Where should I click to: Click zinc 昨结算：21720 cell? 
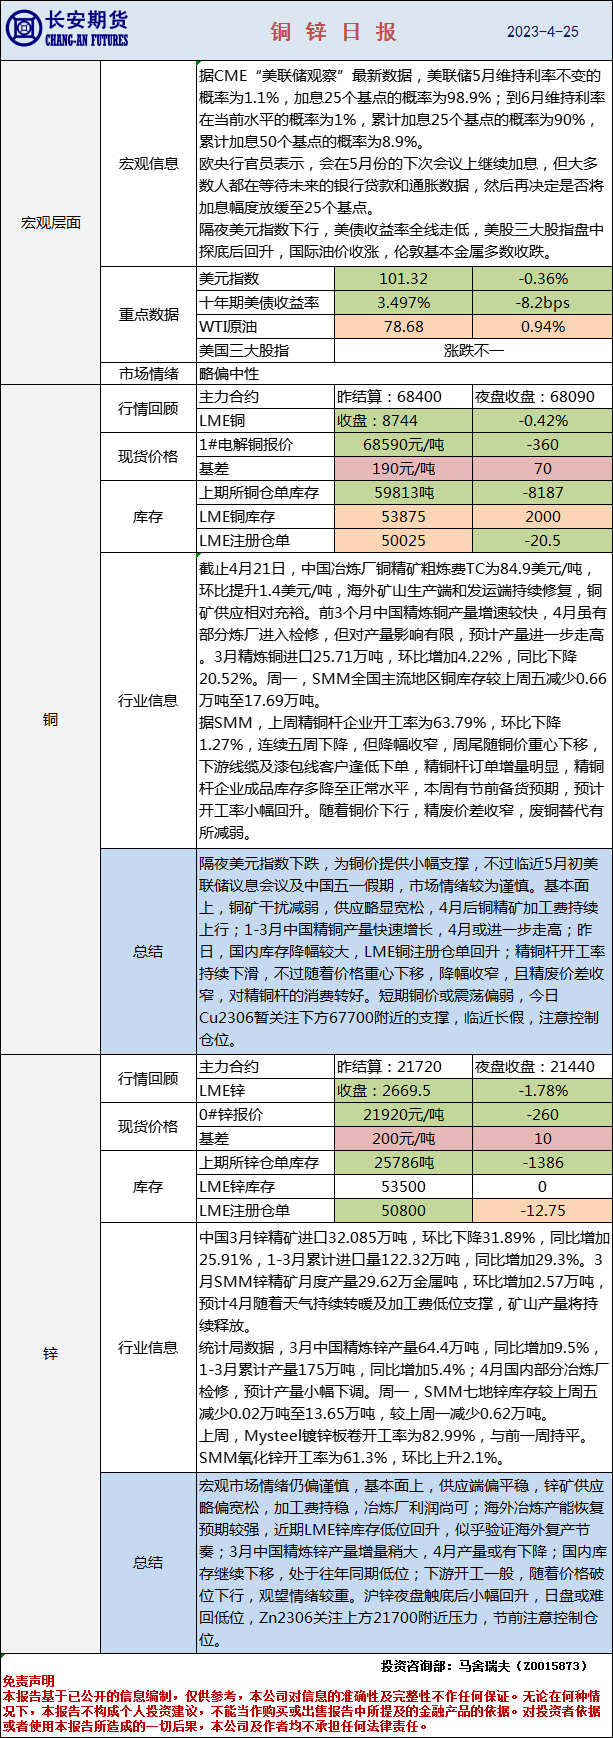pos(403,1067)
